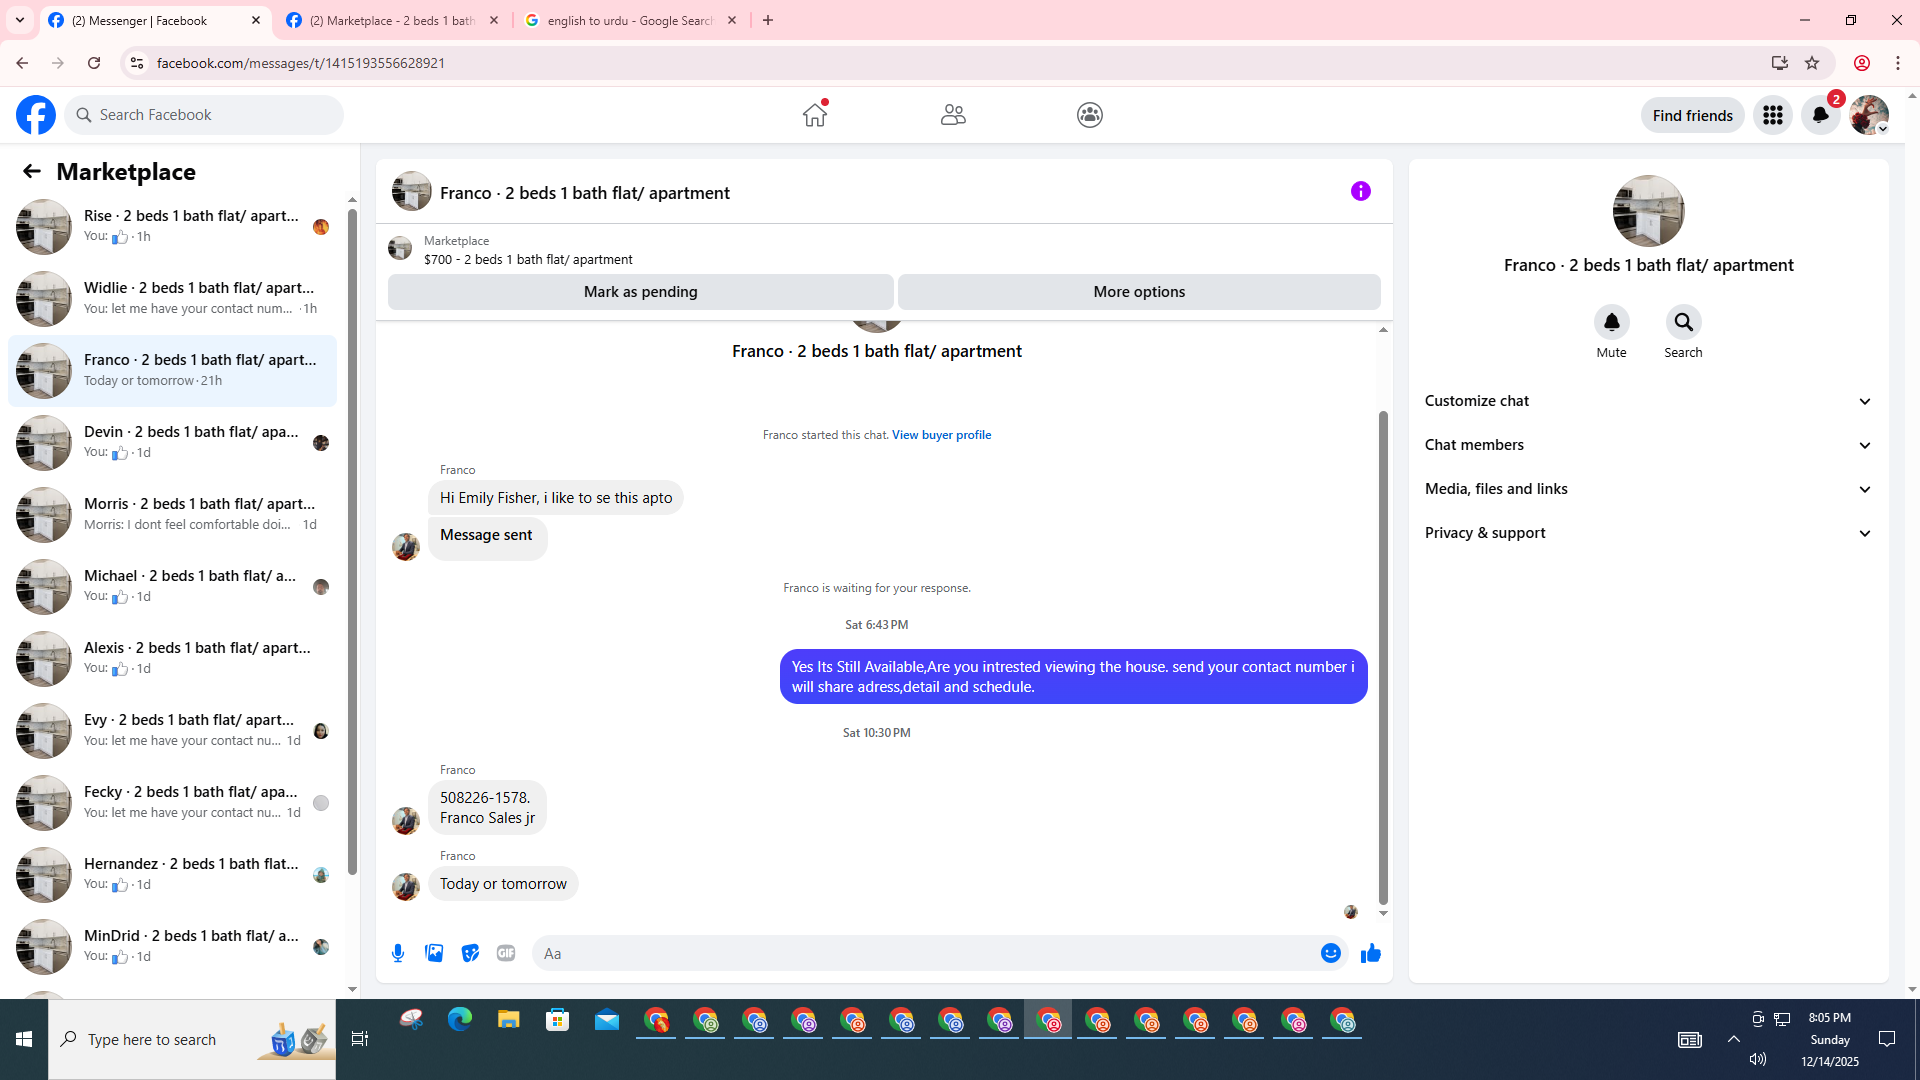Mute this Franco conversation
Viewport: 1920px width, 1080px height.
[1611, 323]
